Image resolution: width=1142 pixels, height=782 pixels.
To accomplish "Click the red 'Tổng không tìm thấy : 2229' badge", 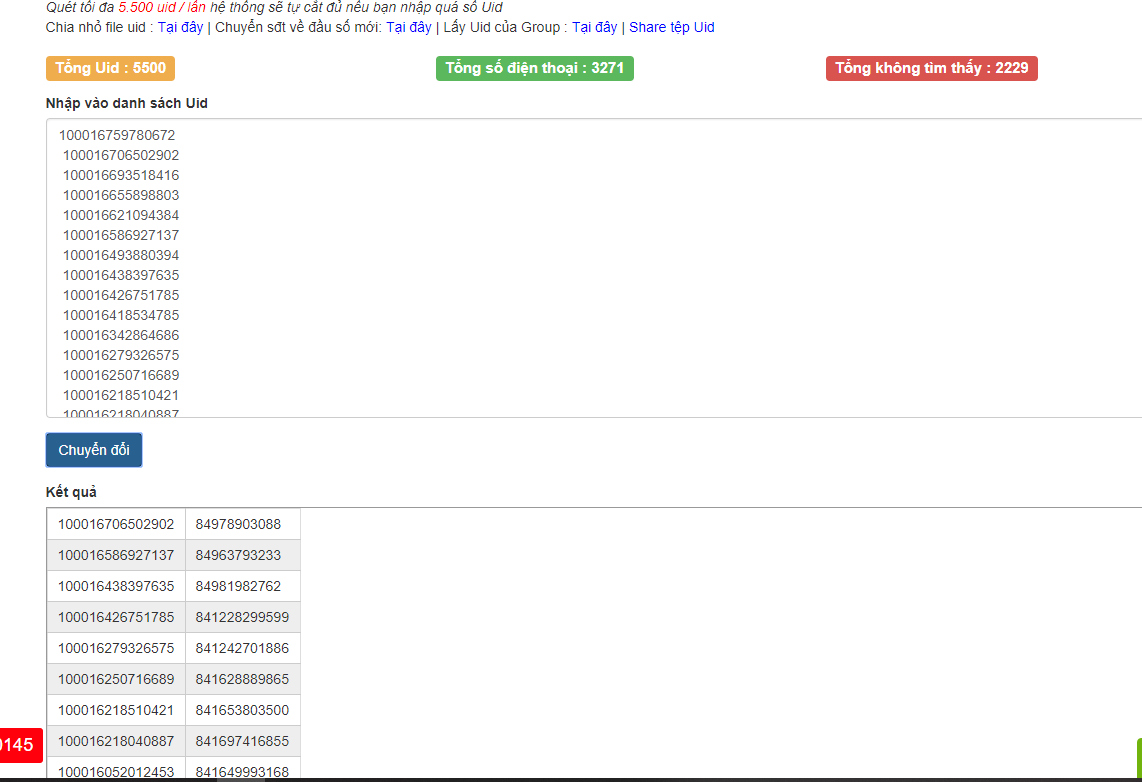I will (x=931, y=68).
